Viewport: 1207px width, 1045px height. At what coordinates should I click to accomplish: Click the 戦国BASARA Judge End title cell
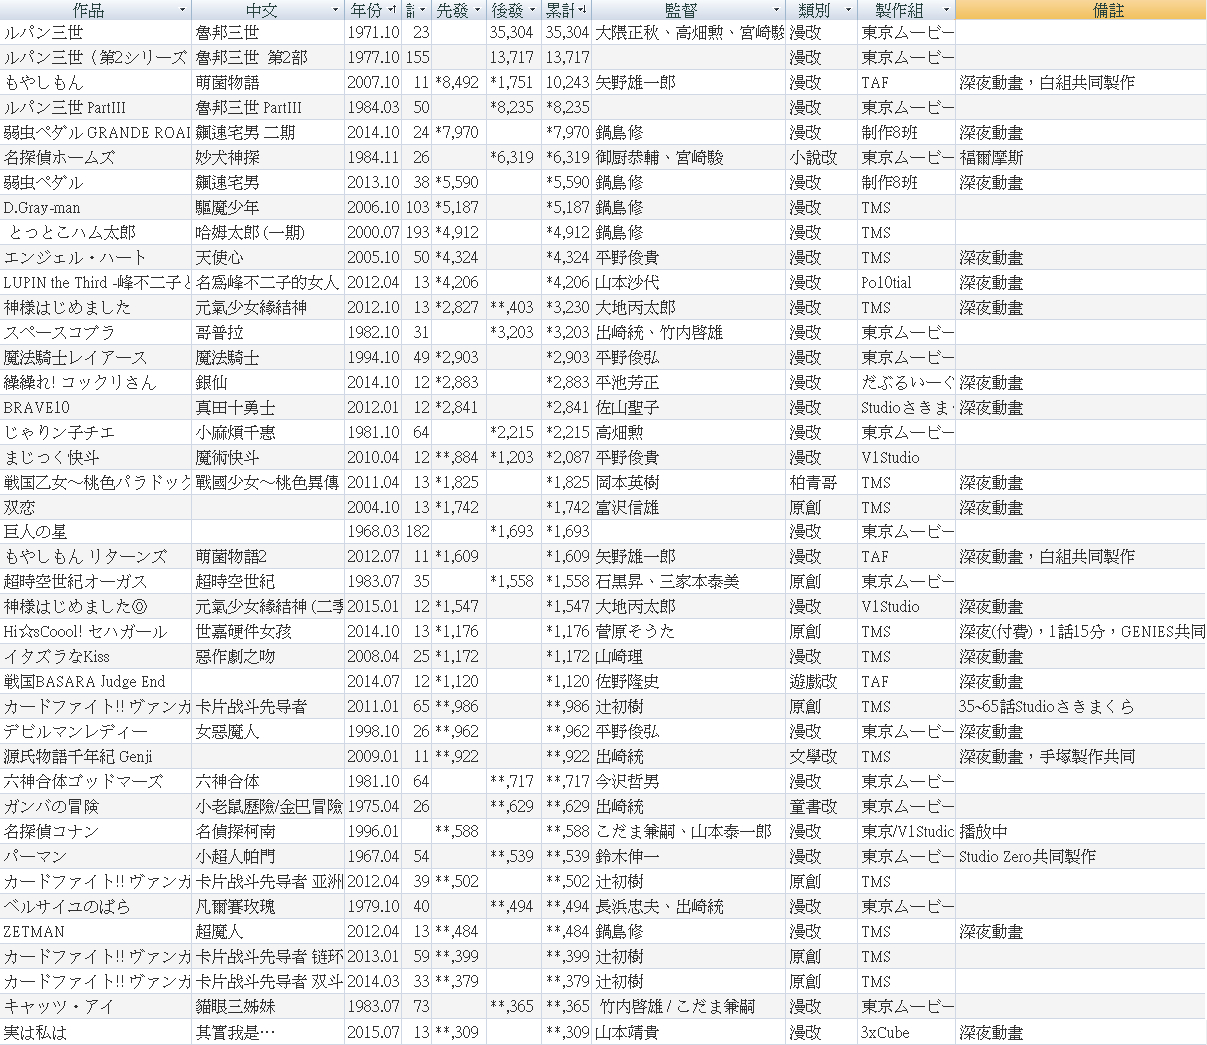96,681
